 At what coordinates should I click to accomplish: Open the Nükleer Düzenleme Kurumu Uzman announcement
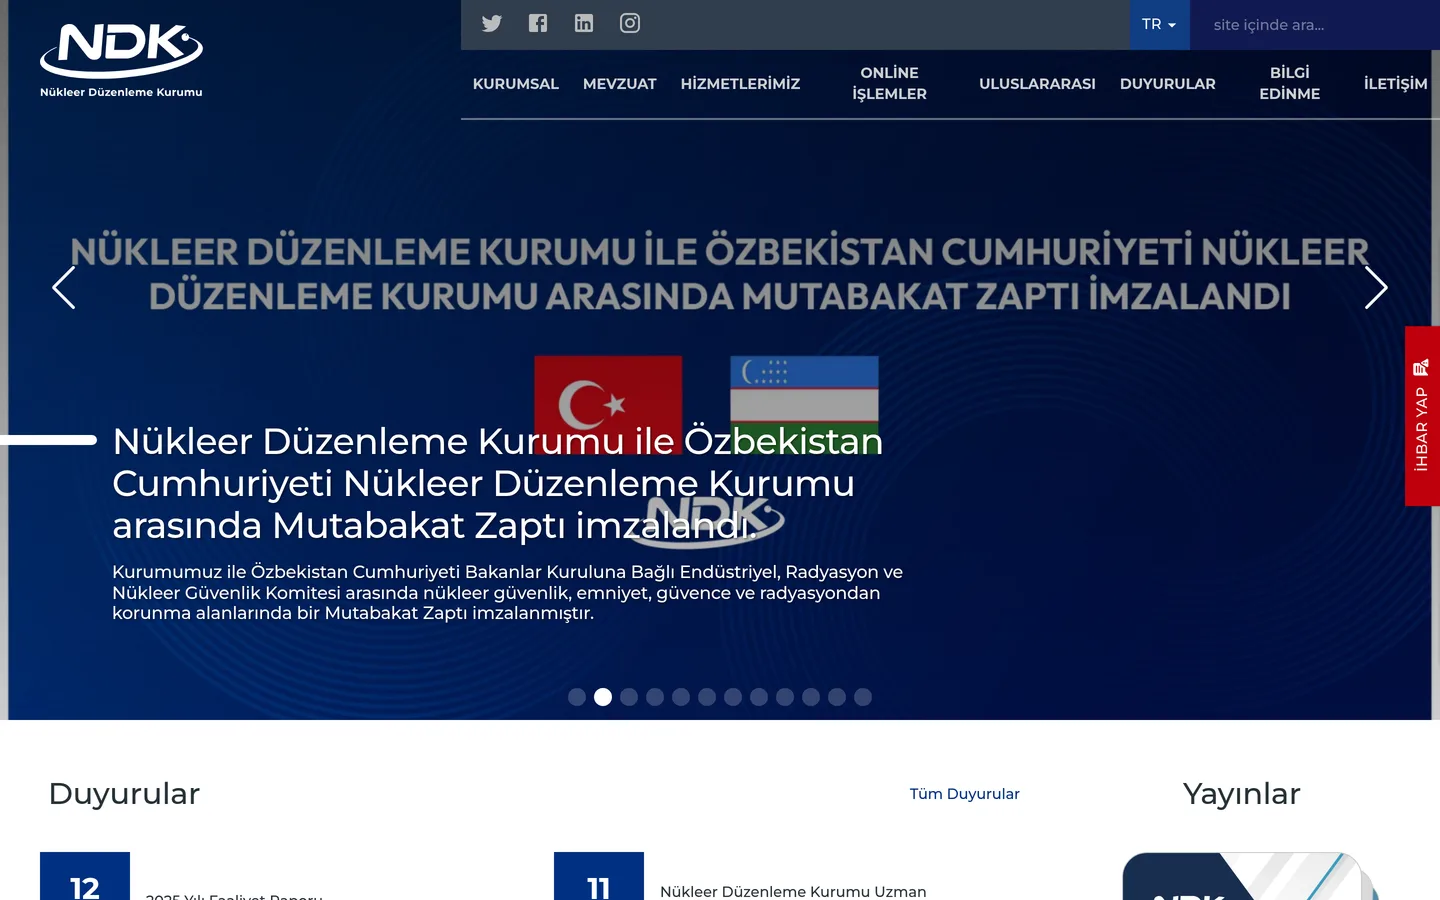pos(793,891)
